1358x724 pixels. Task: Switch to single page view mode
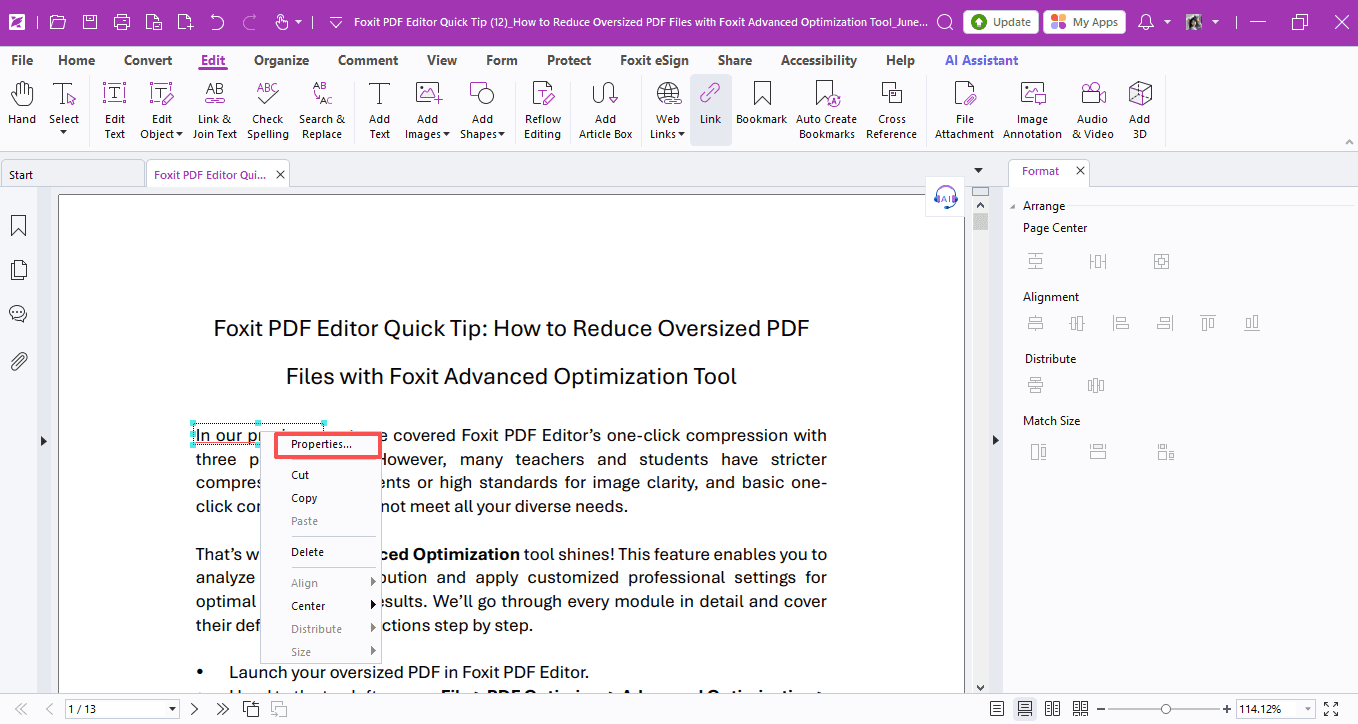click(x=997, y=709)
